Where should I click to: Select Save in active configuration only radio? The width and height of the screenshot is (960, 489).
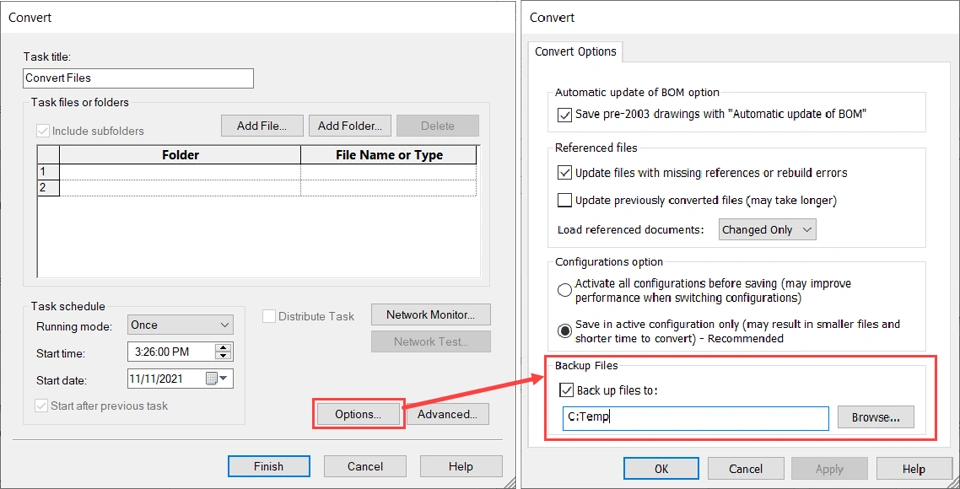coord(564,330)
